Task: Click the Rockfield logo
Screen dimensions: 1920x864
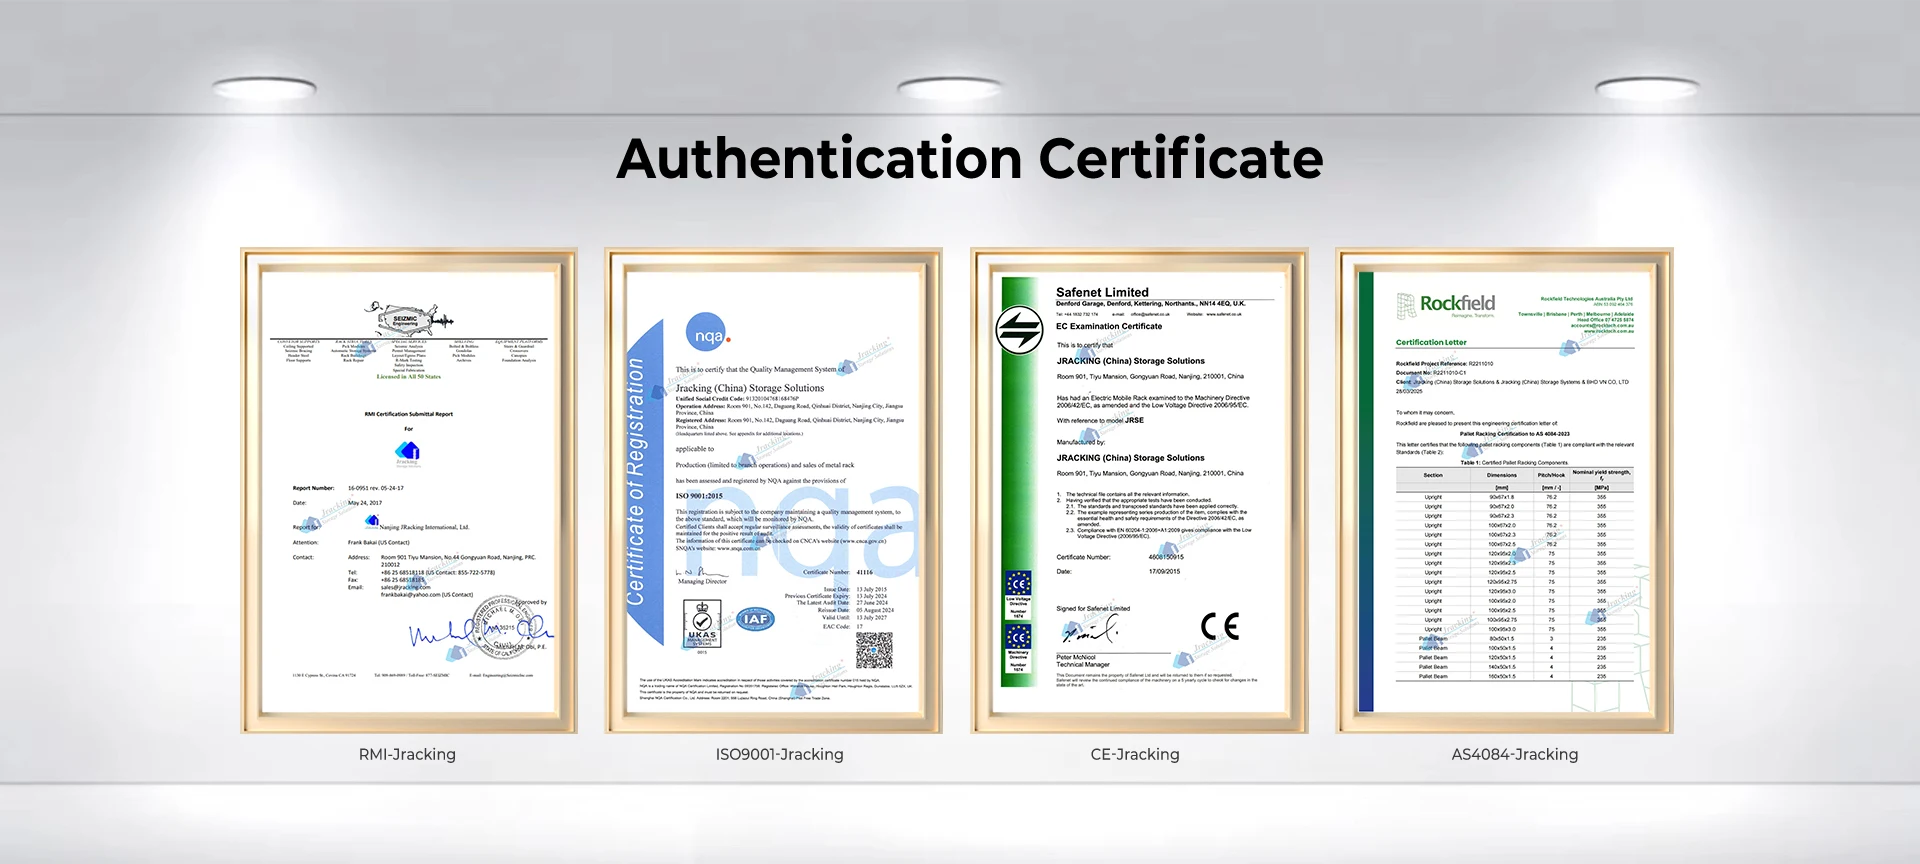Action: point(1446,305)
